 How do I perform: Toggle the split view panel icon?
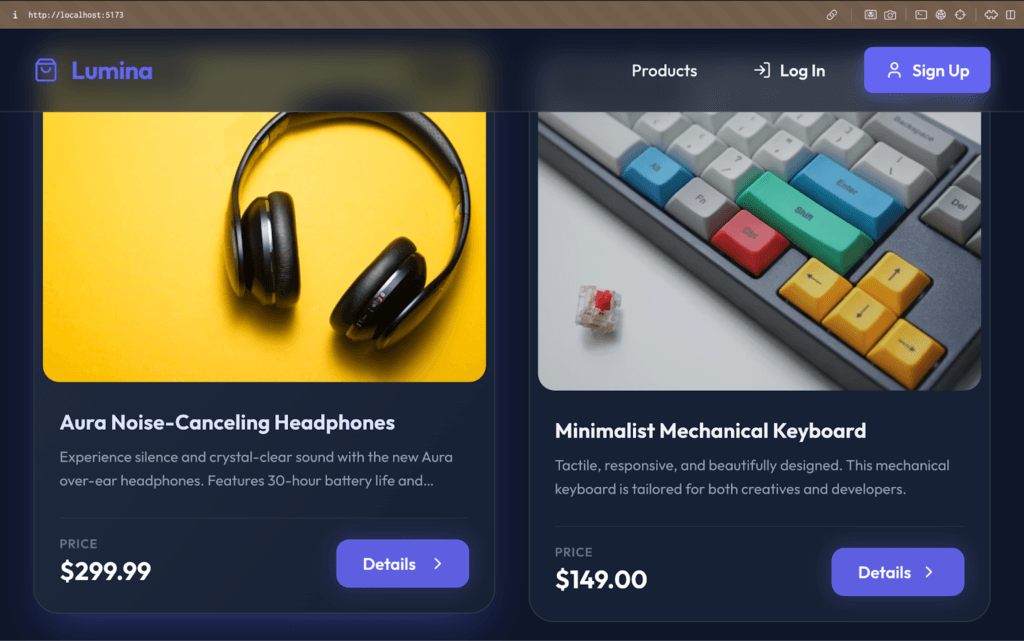click(x=1010, y=14)
